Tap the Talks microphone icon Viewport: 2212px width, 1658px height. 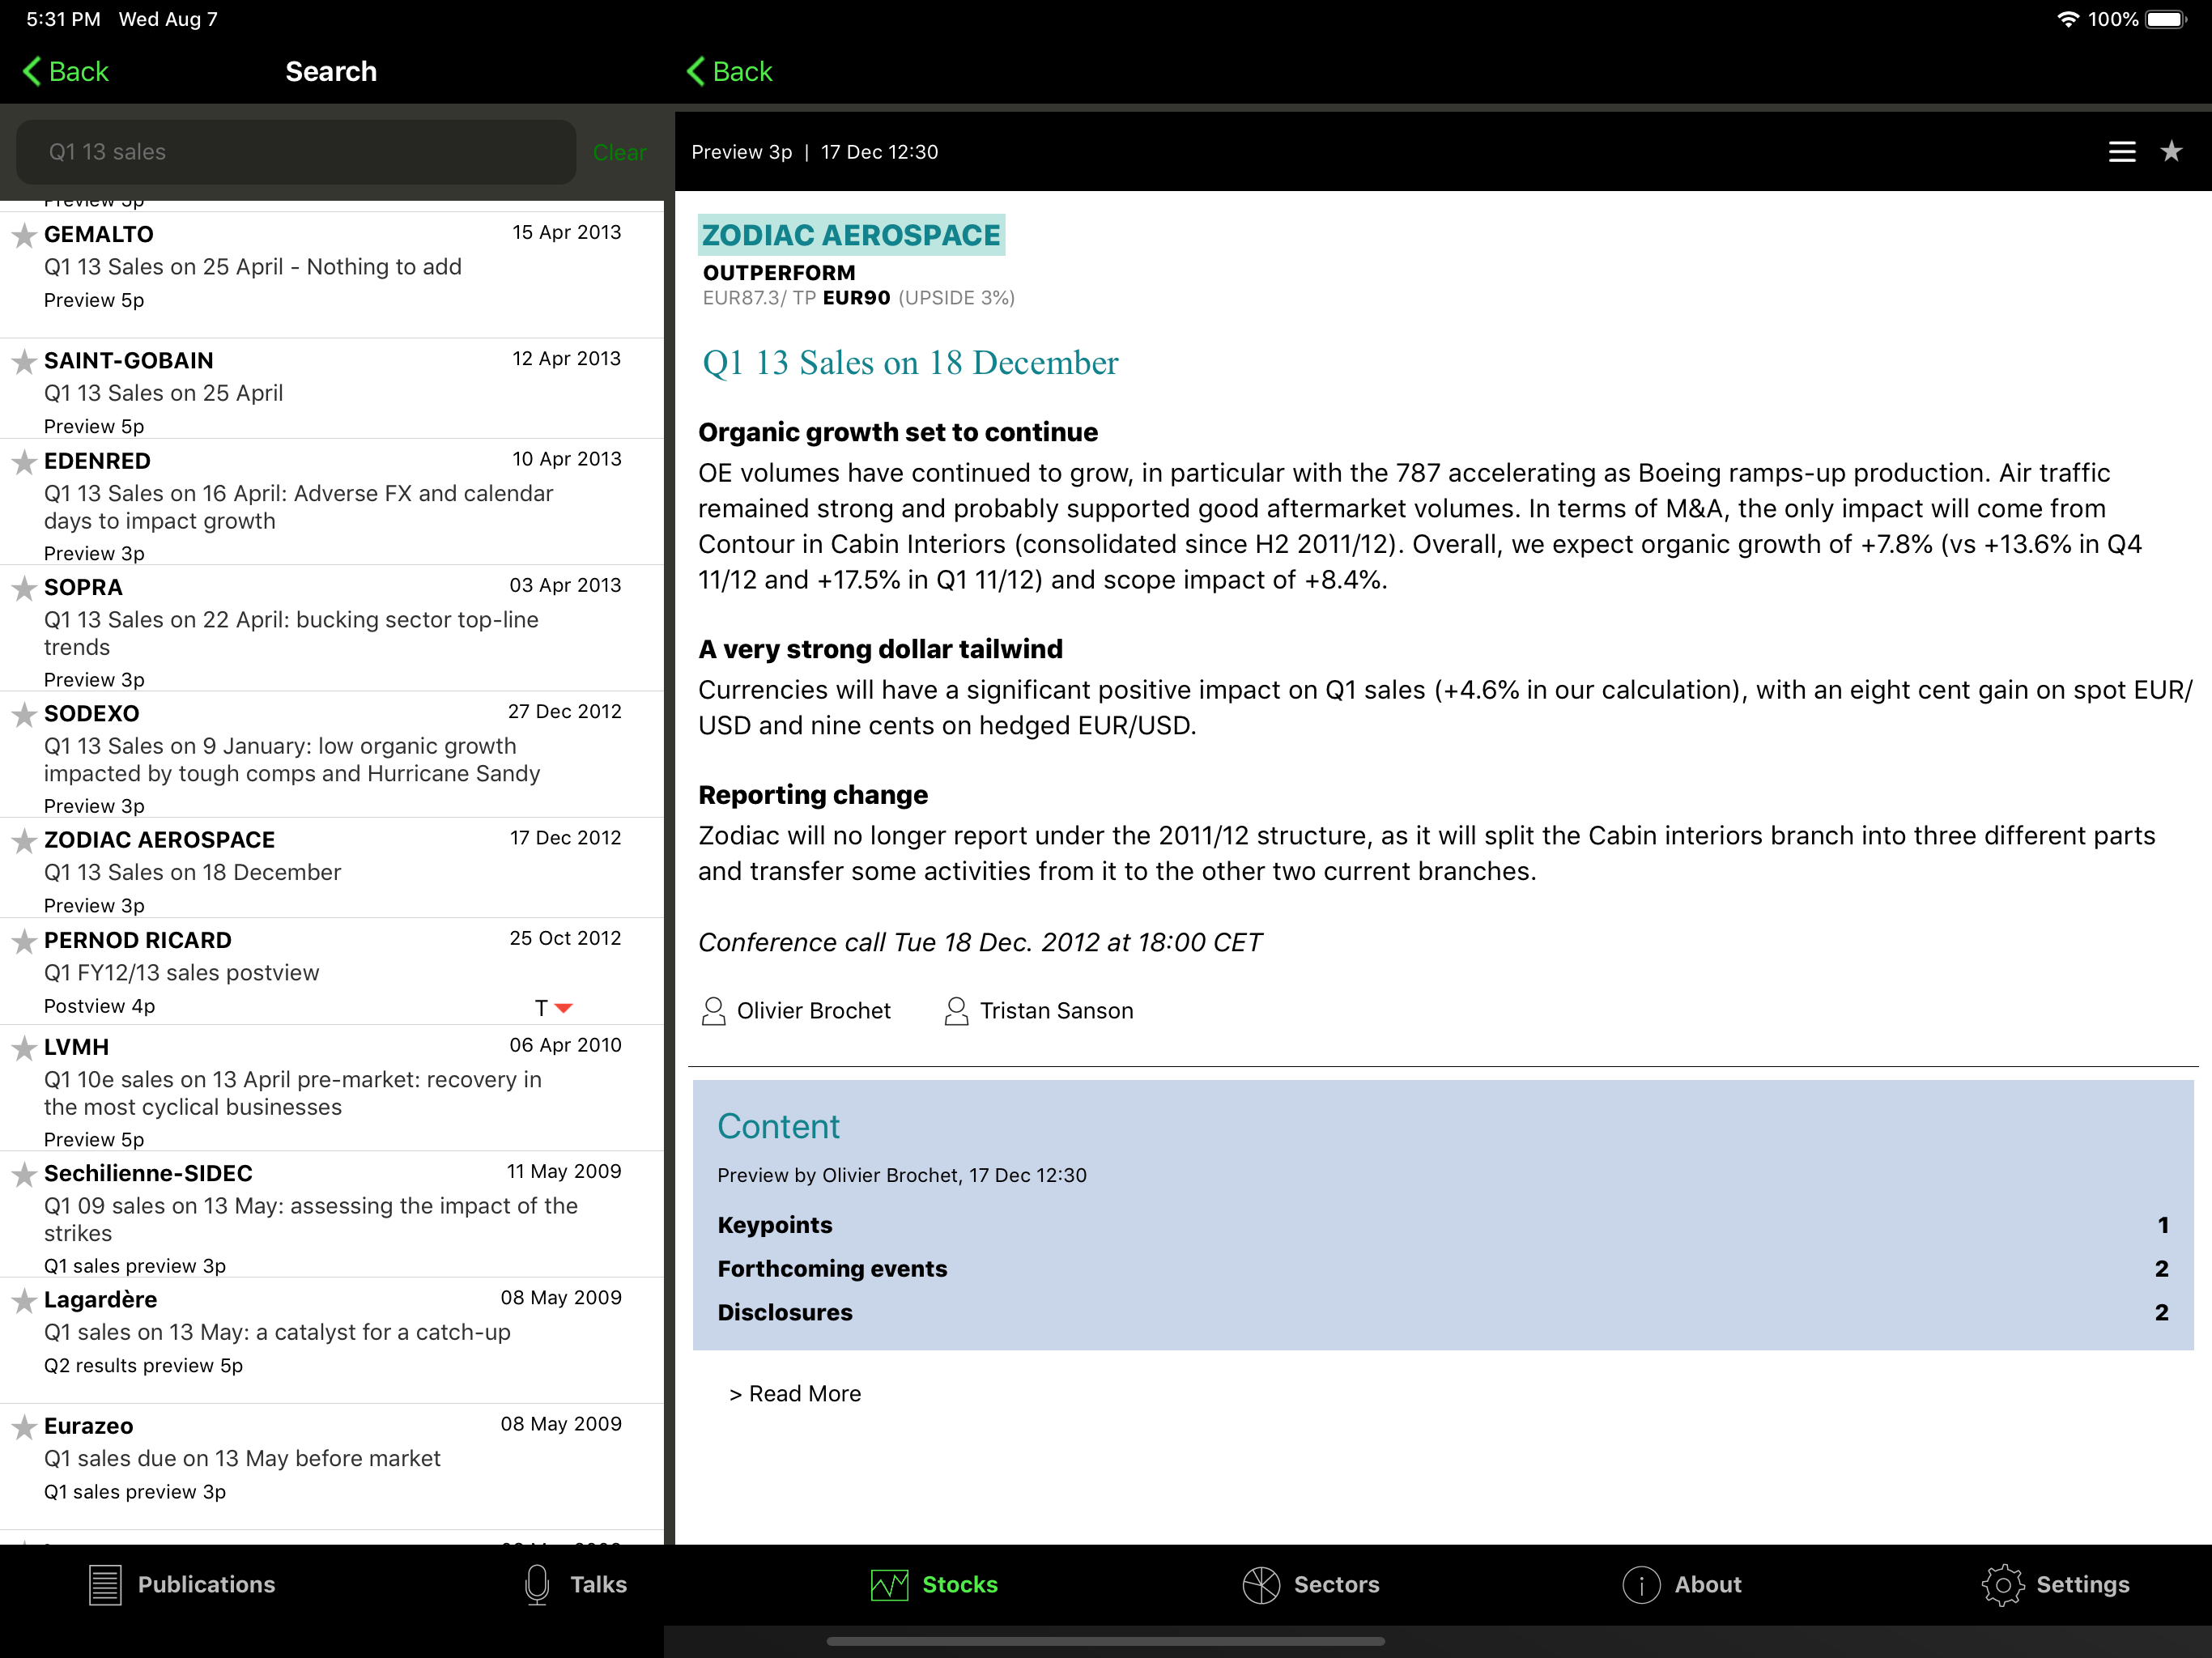537,1584
